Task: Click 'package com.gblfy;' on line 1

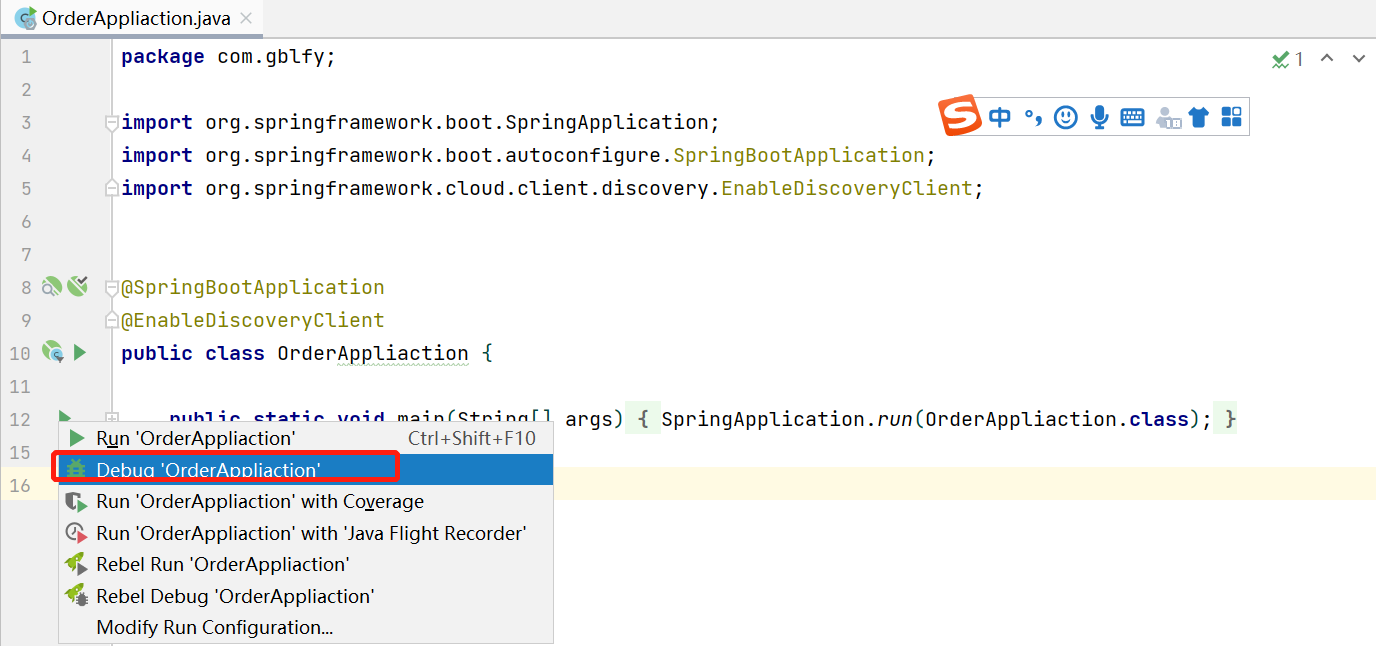Action: 229,57
